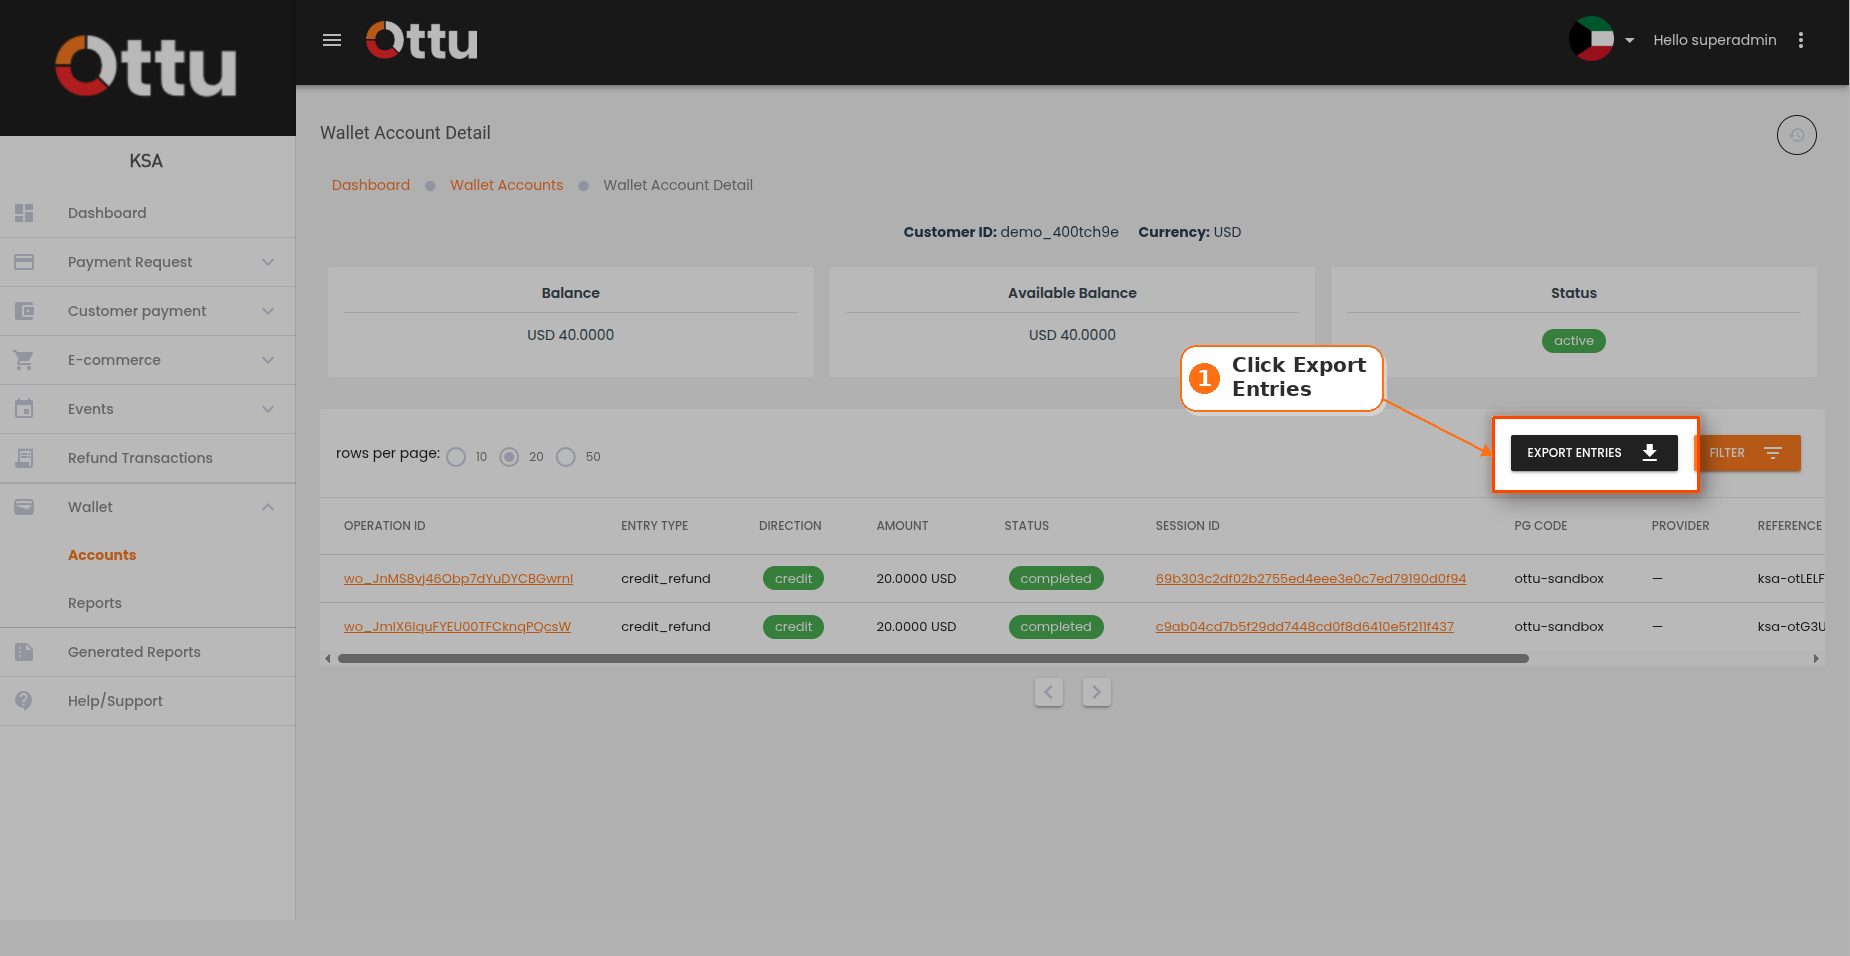Open Refund Transactions menu item

(x=147, y=458)
